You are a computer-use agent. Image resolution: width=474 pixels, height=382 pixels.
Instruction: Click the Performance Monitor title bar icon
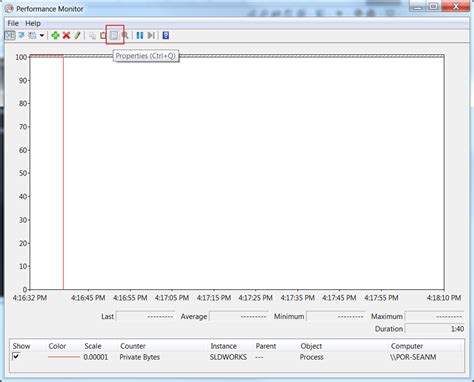coord(9,8)
